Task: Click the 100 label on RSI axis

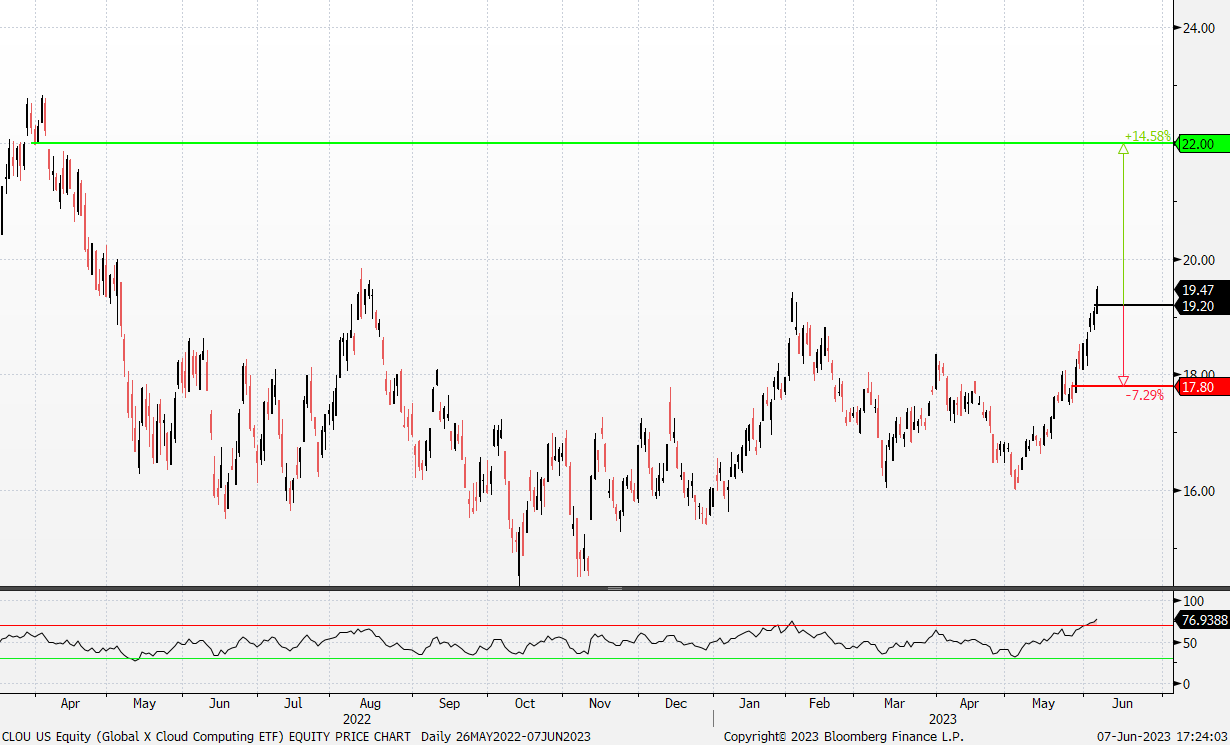Action: click(x=1192, y=601)
